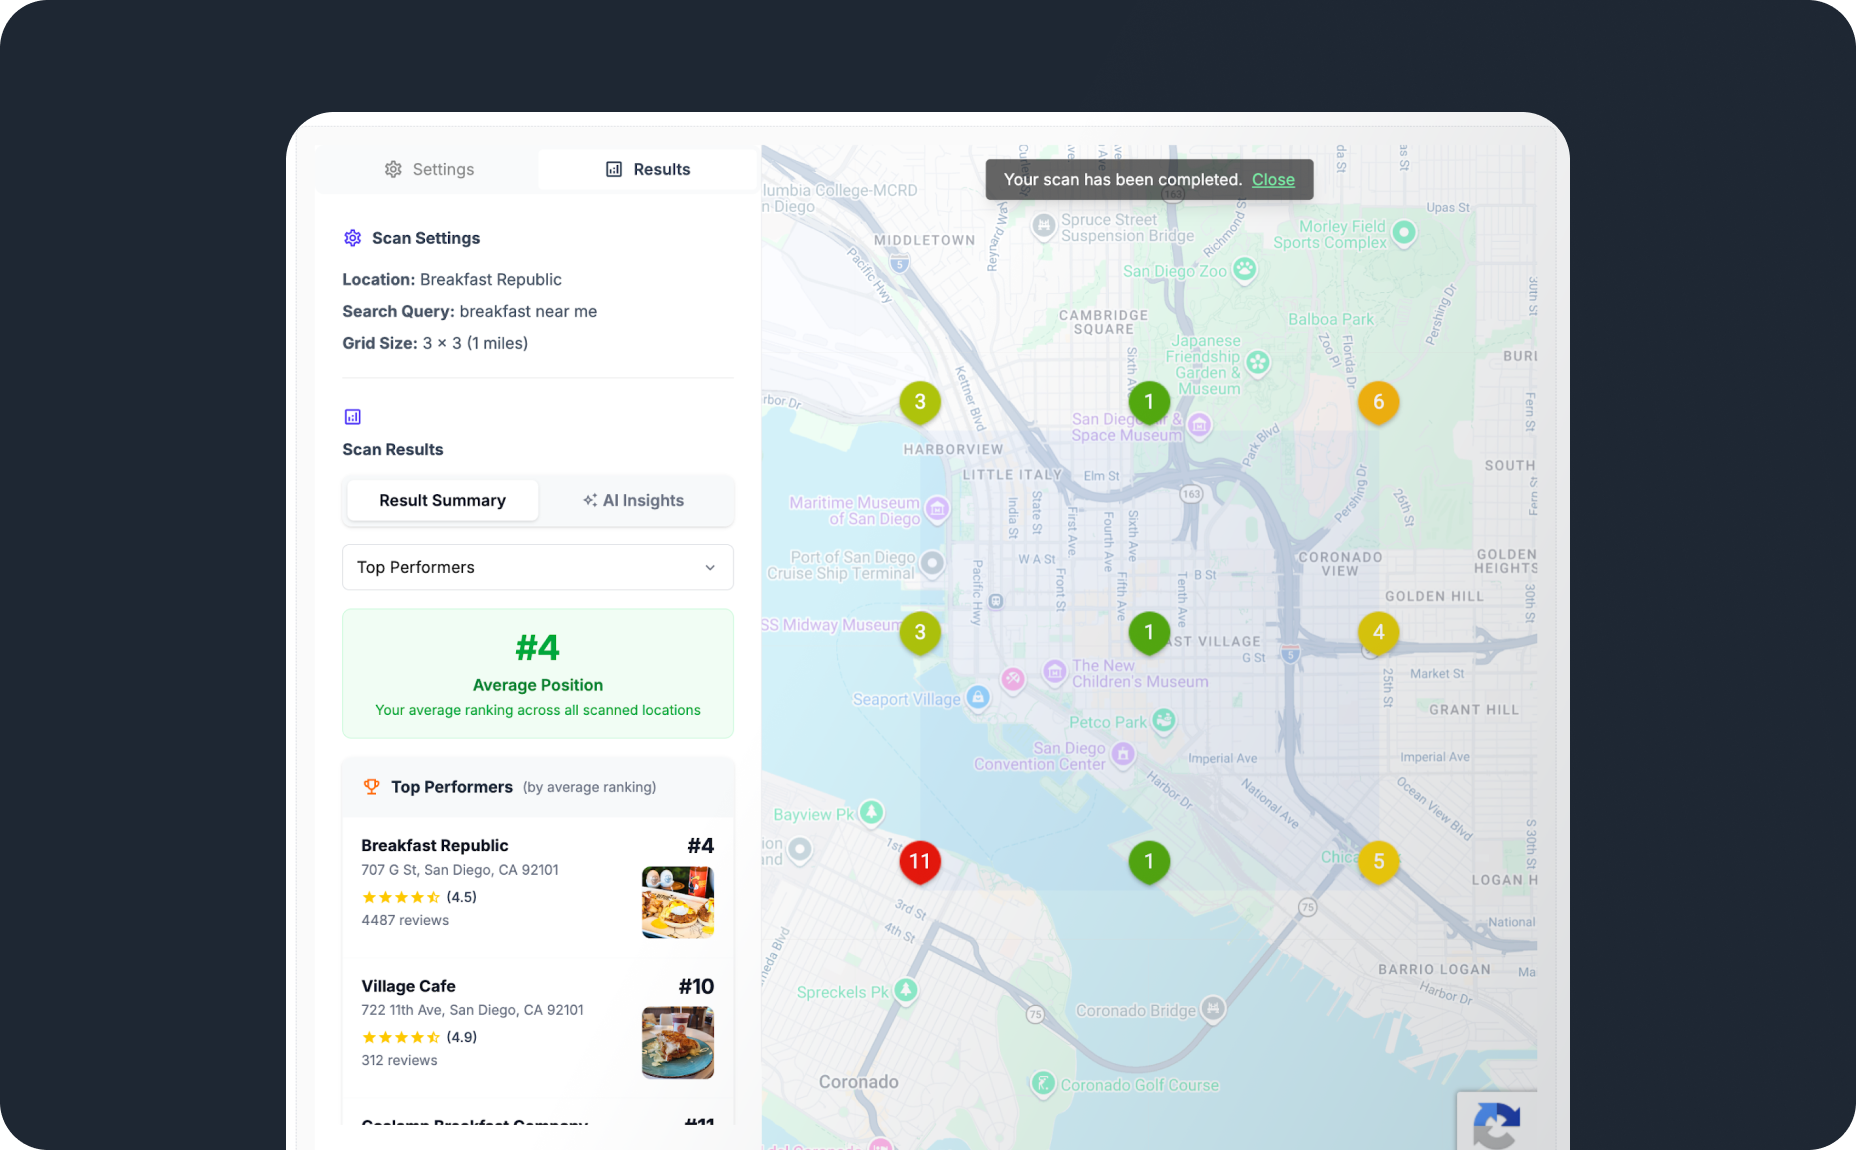Select the Result Summary tab

coord(442,500)
